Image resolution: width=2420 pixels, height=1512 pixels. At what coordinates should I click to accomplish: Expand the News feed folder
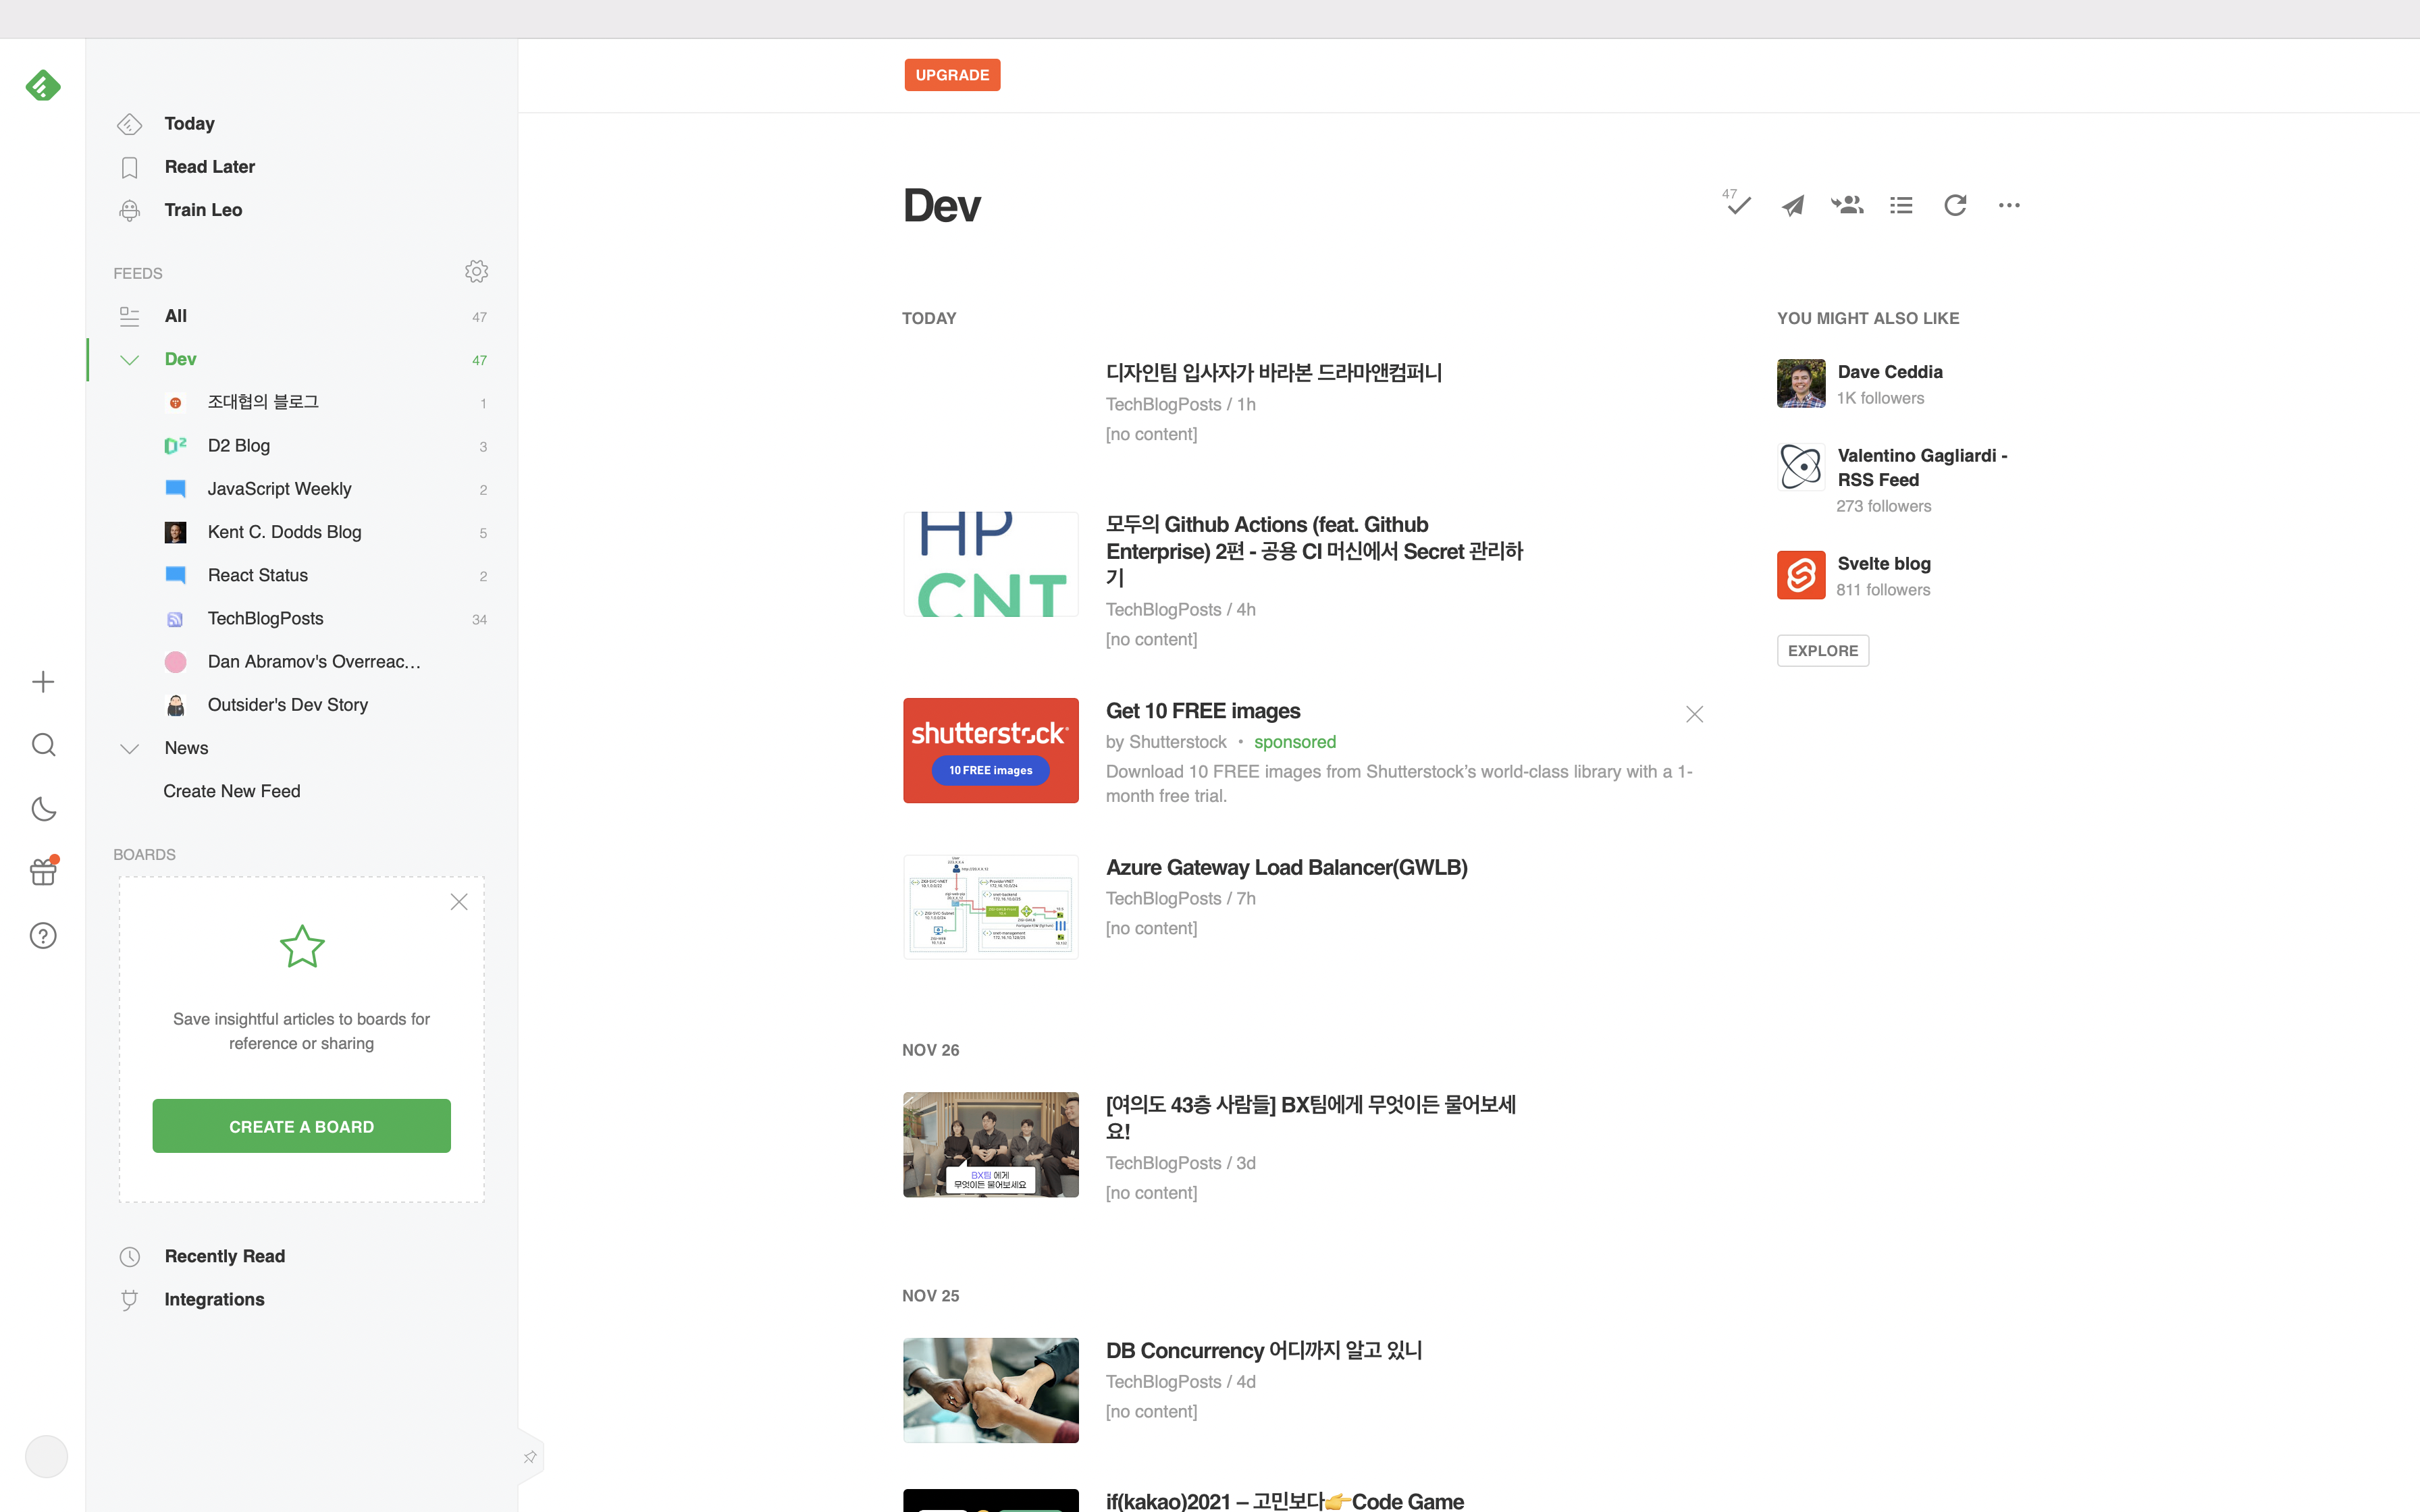click(x=130, y=748)
